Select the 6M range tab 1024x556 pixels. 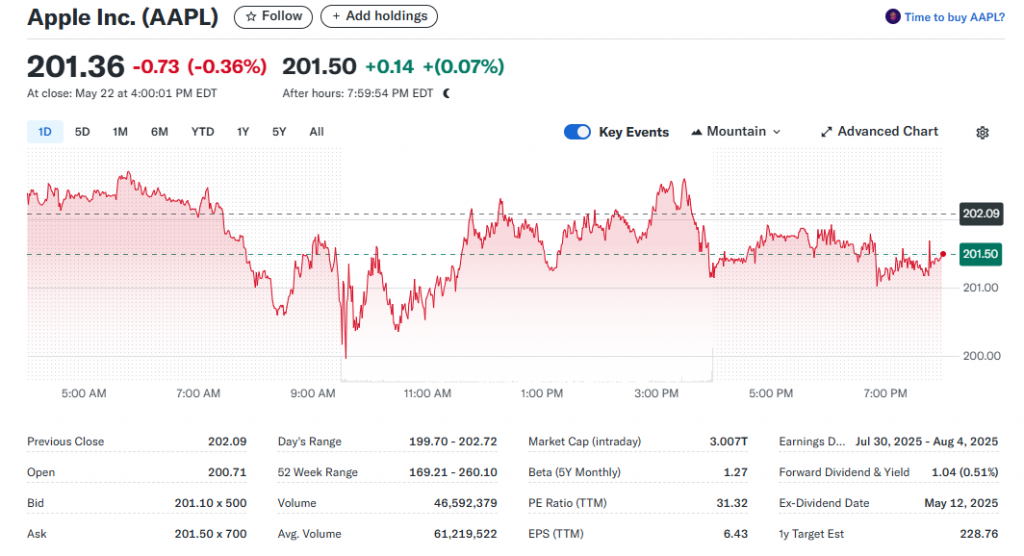pyautogui.click(x=159, y=132)
